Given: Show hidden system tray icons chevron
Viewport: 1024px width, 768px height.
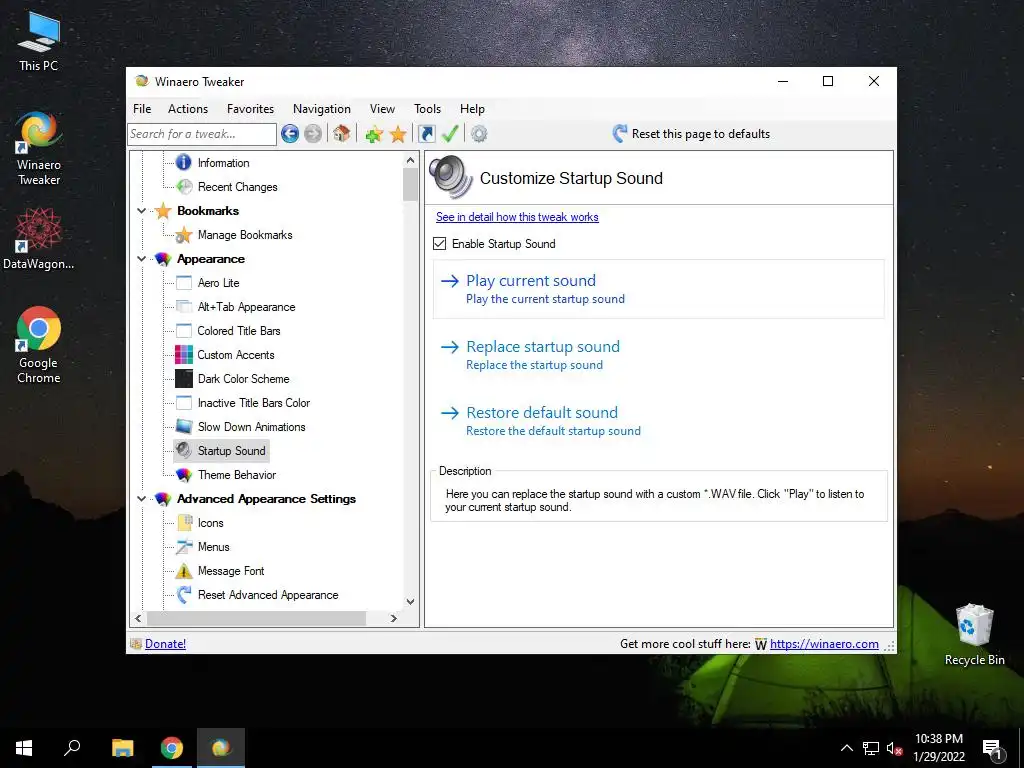Looking at the screenshot, I should pos(846,748).
